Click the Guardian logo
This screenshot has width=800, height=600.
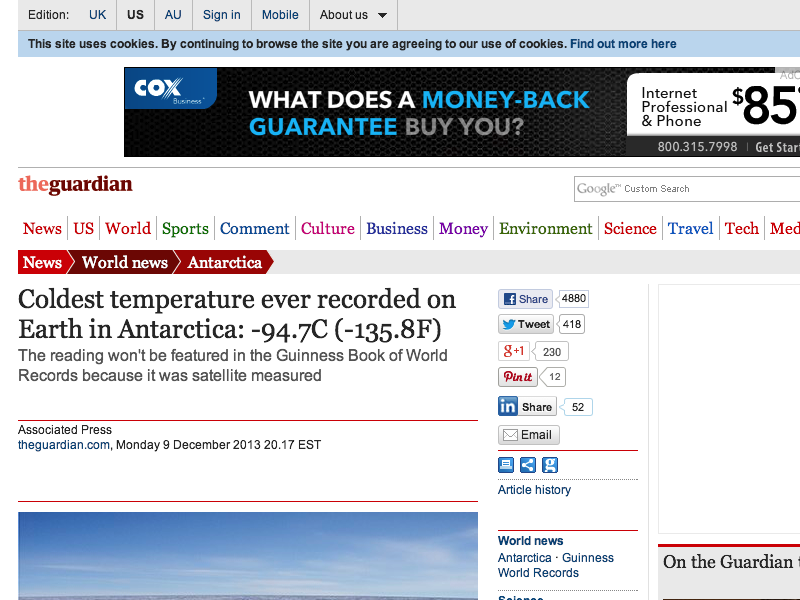coord(75,185)
